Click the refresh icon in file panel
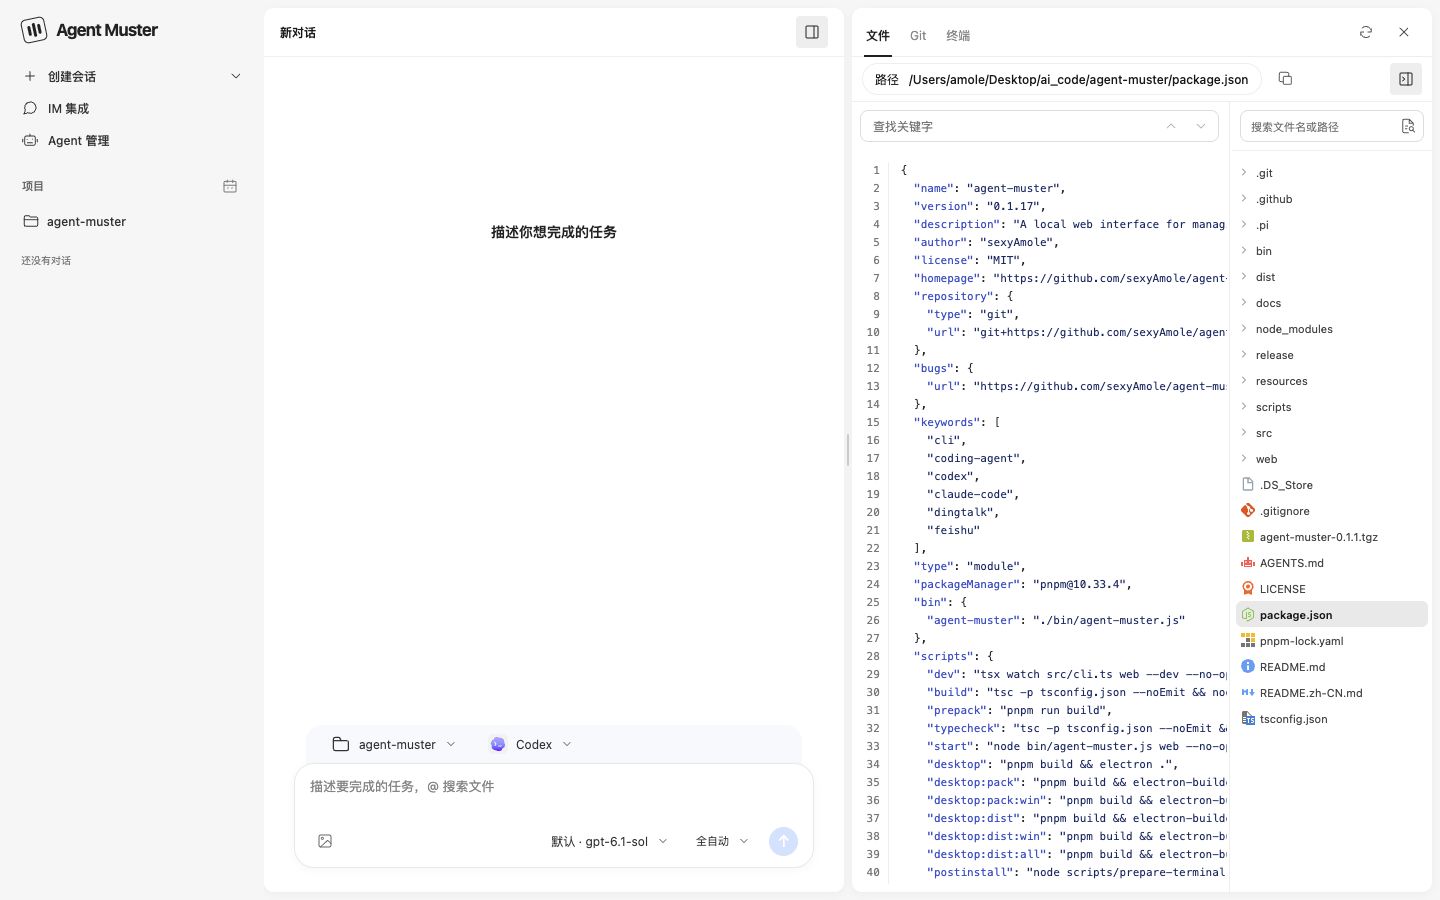The image size is (1440, 900). point(1366,32)
